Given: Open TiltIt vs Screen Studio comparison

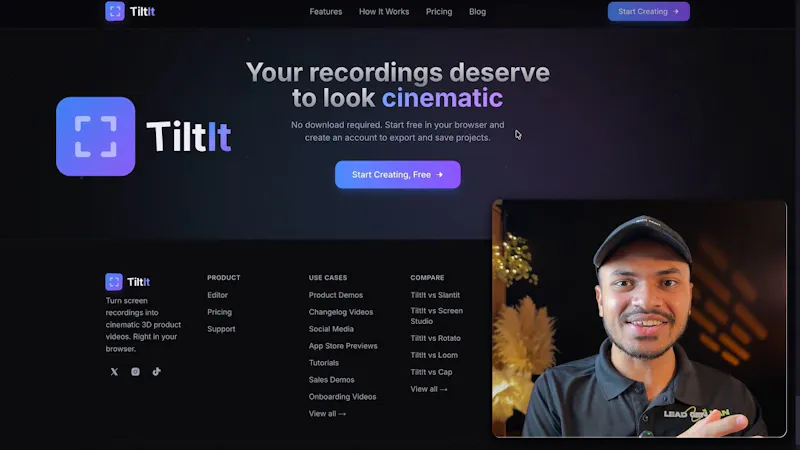Looking at the screenshot, I should [x=437, y=316].
